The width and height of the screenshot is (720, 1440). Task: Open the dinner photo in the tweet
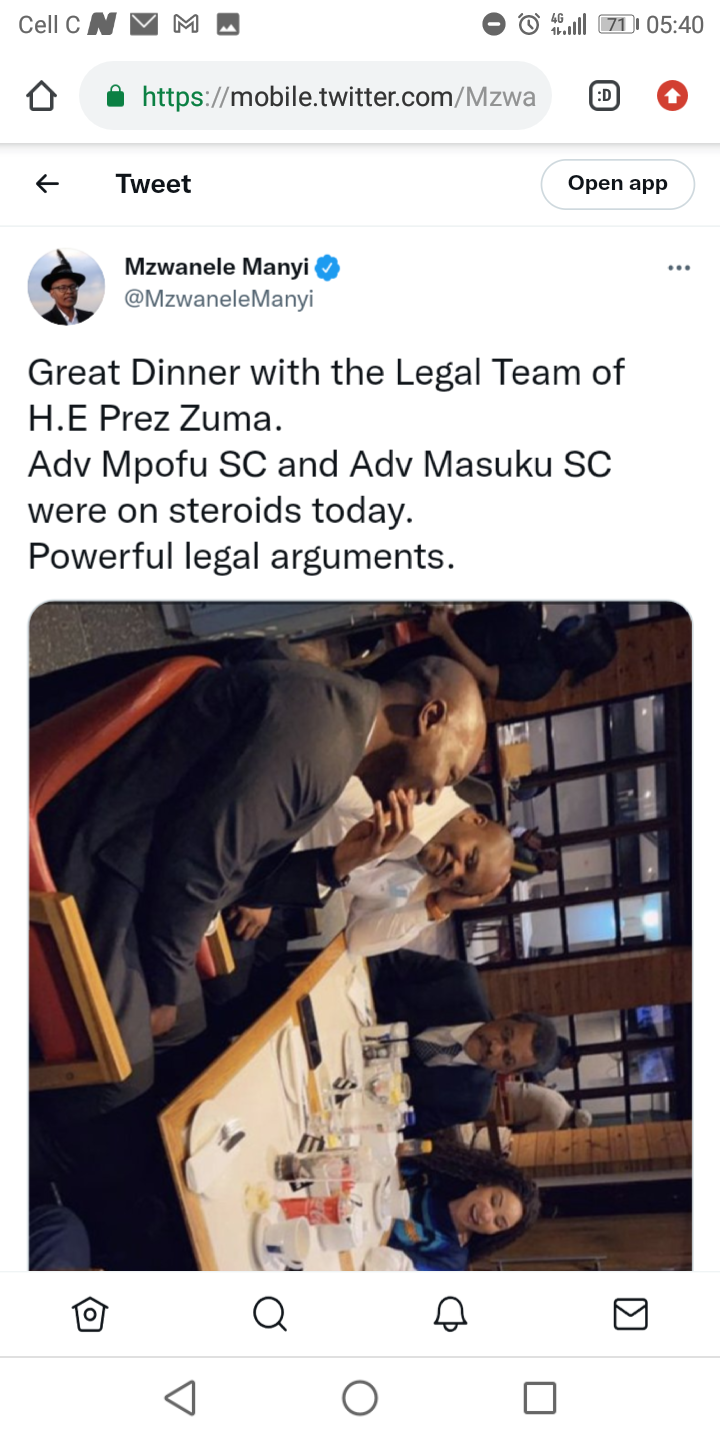click(360, 936)
